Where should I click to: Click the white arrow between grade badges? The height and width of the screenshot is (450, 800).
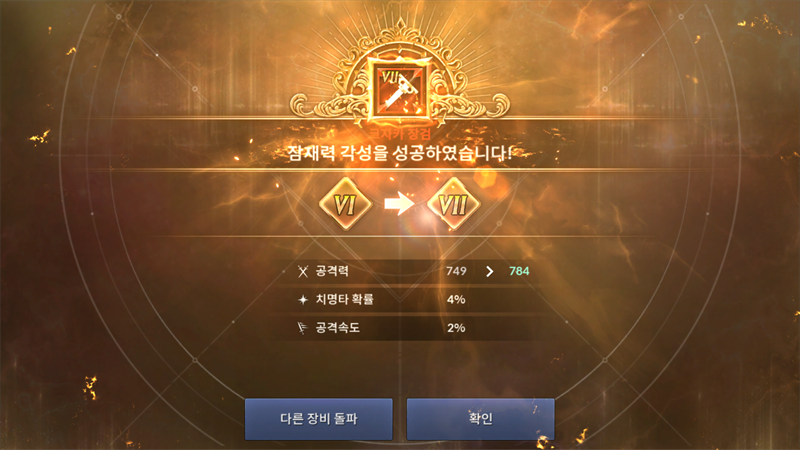[x=399, y=204]
